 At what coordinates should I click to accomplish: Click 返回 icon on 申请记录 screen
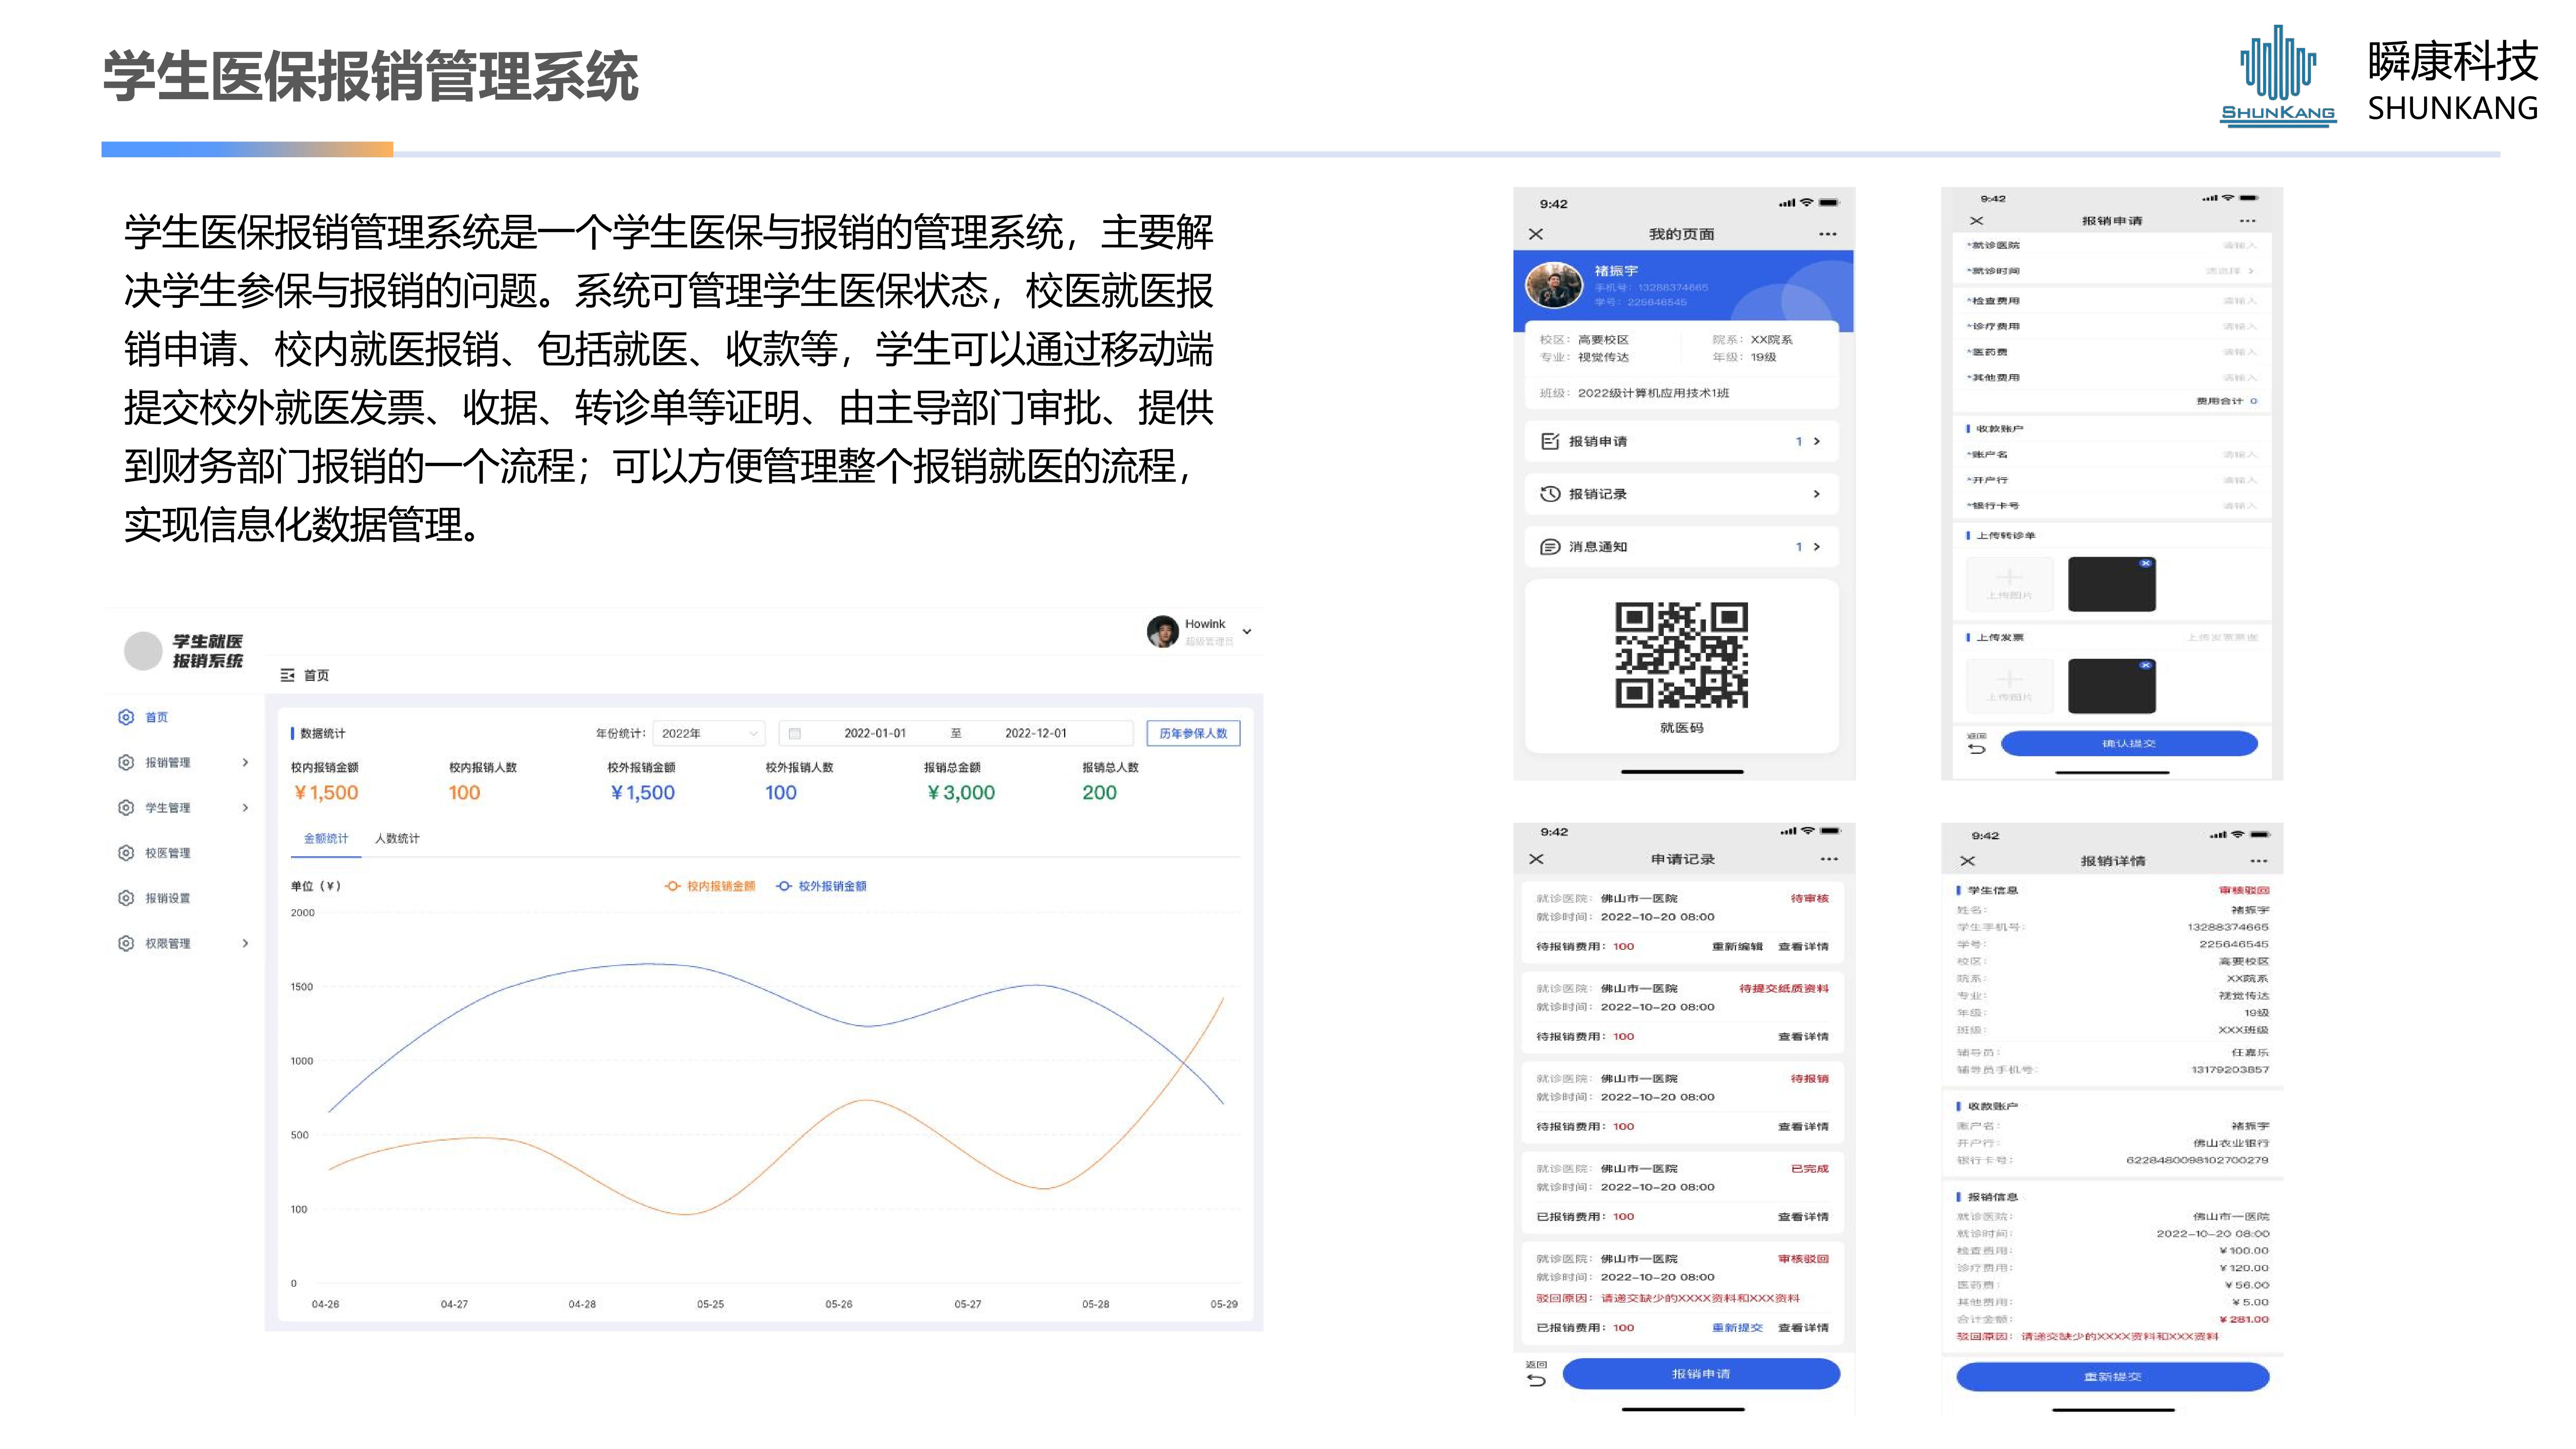point(1536,1375)
